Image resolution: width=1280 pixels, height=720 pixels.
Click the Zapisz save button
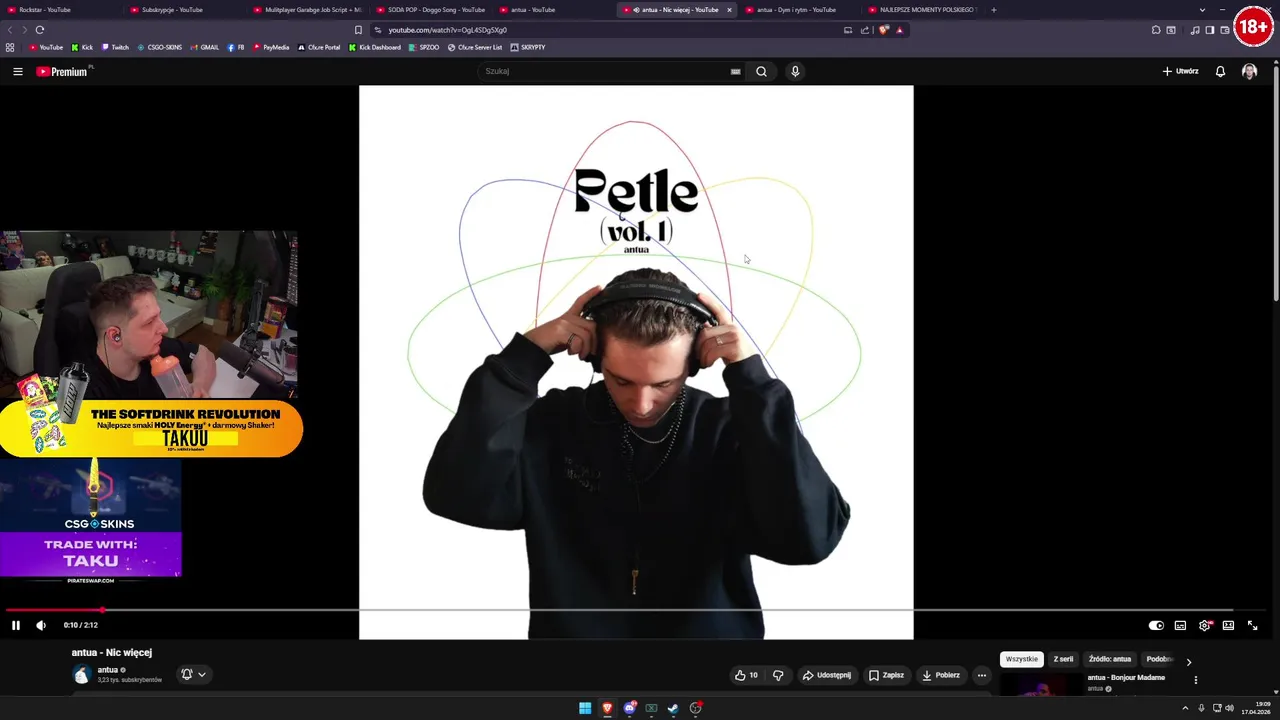click(x=886, y=675)
